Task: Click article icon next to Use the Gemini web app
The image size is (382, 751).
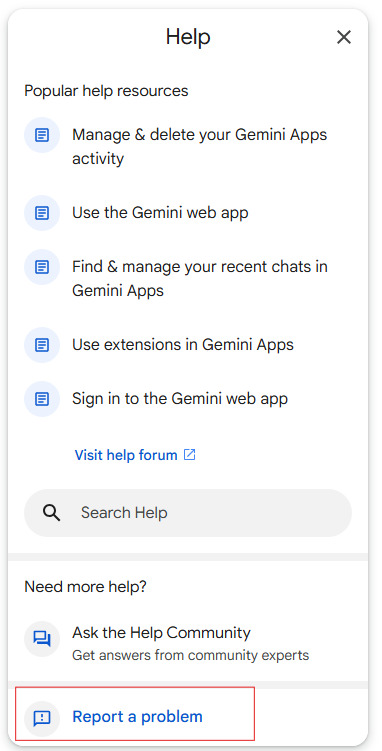Action: coord(42,213)
